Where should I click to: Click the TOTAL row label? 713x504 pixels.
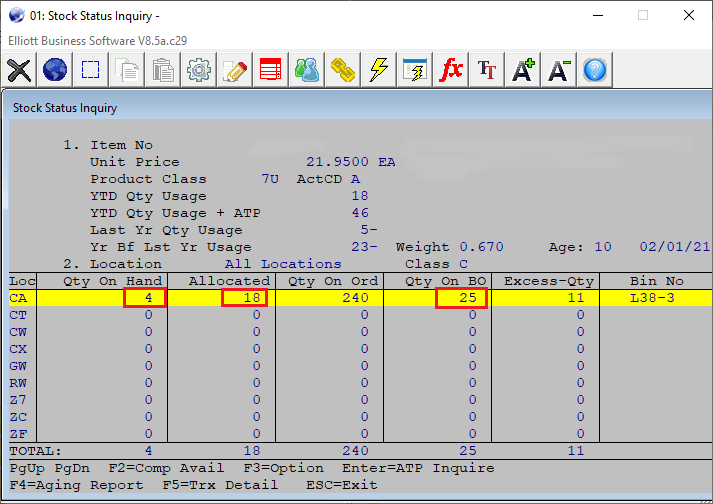pos(35,451)
